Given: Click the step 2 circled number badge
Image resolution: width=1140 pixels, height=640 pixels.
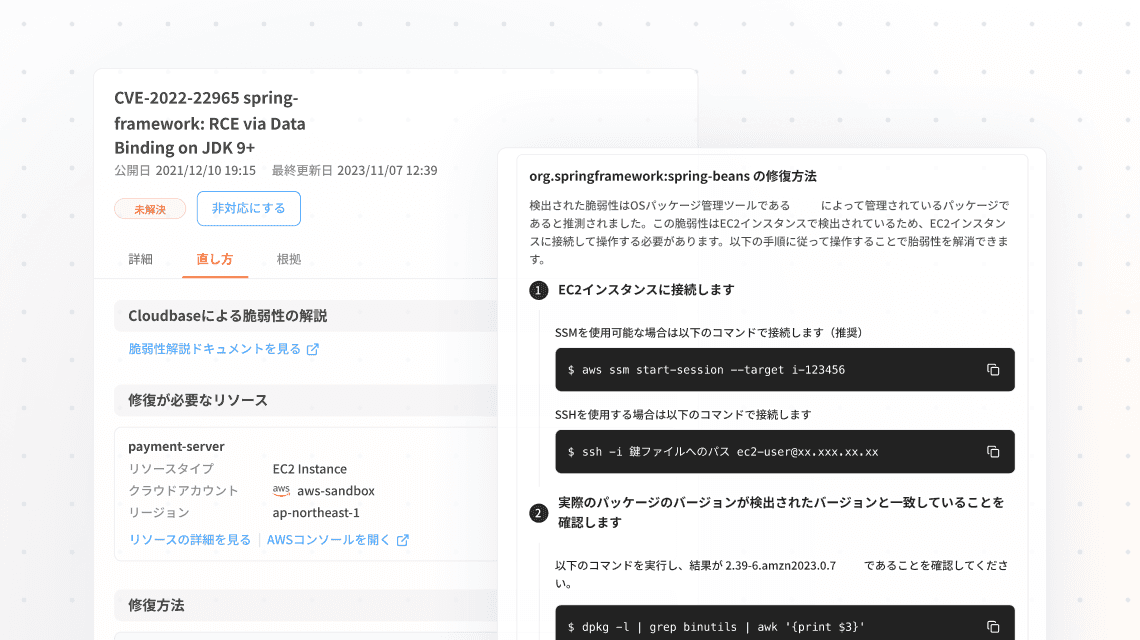Looking at the screenshot, I should [539, 511].
